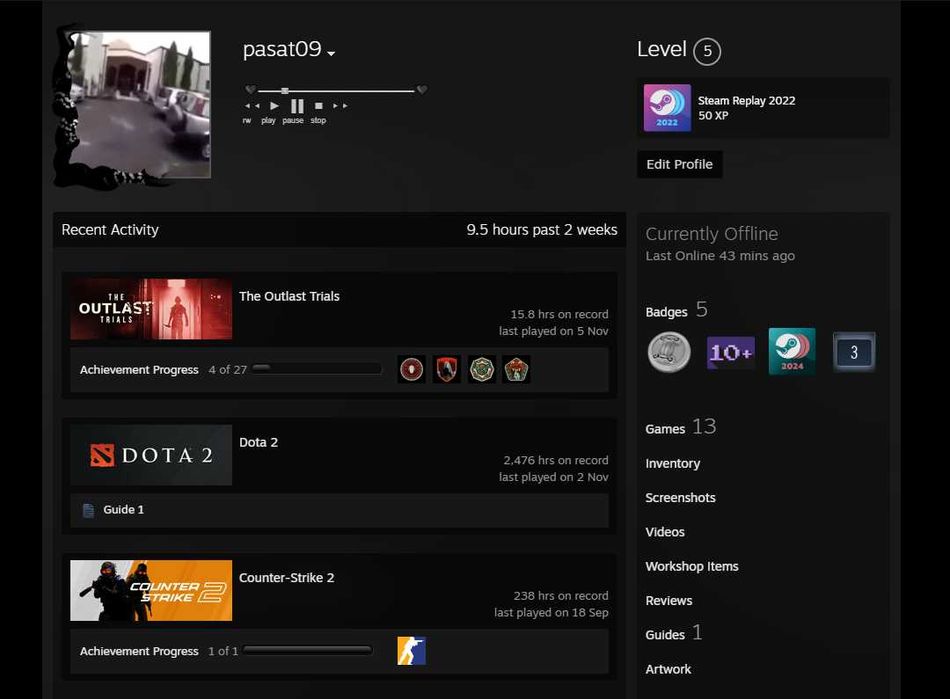
Task: Click '9.5 hours past 2 weeks' text
Action: pyautogui.click(x=542, y=230)
